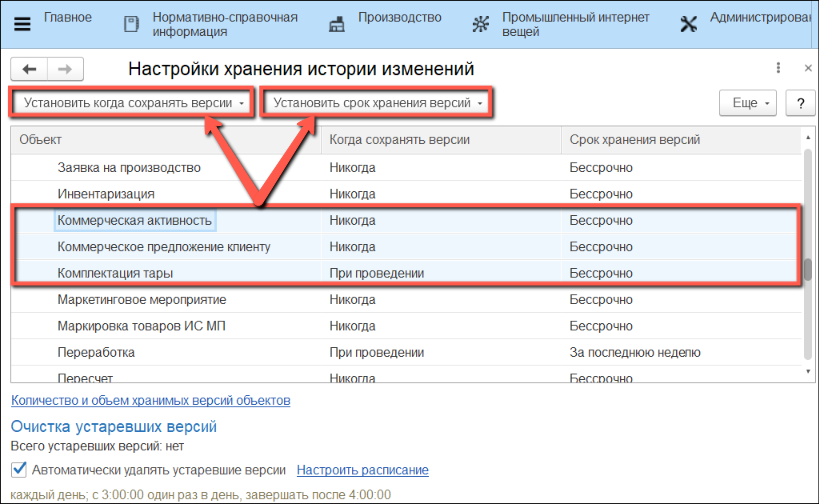Screen dimensions: 819x504
Task: Open 'Количество и объем хранимых версий объектов' link
Action: (x=150, y=400)
